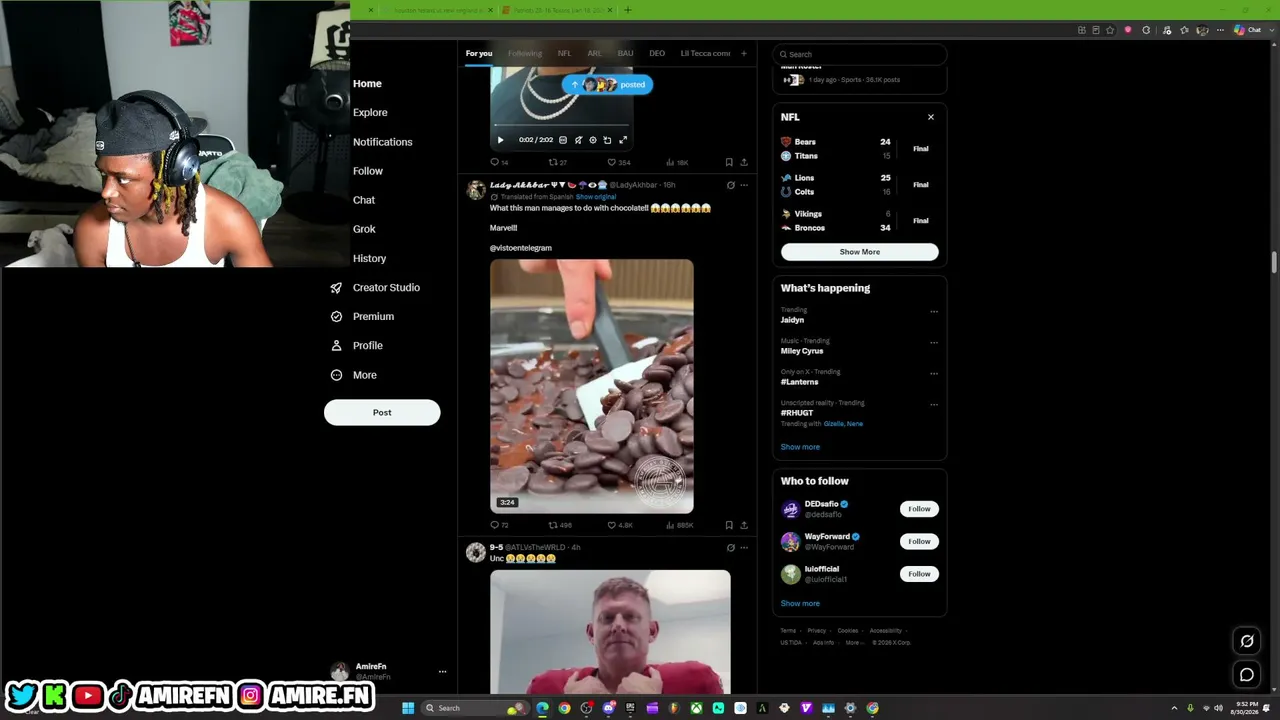The image size is (1280, 720).
Task: Open the BAU timeline tab
Action: click(626, 53)
